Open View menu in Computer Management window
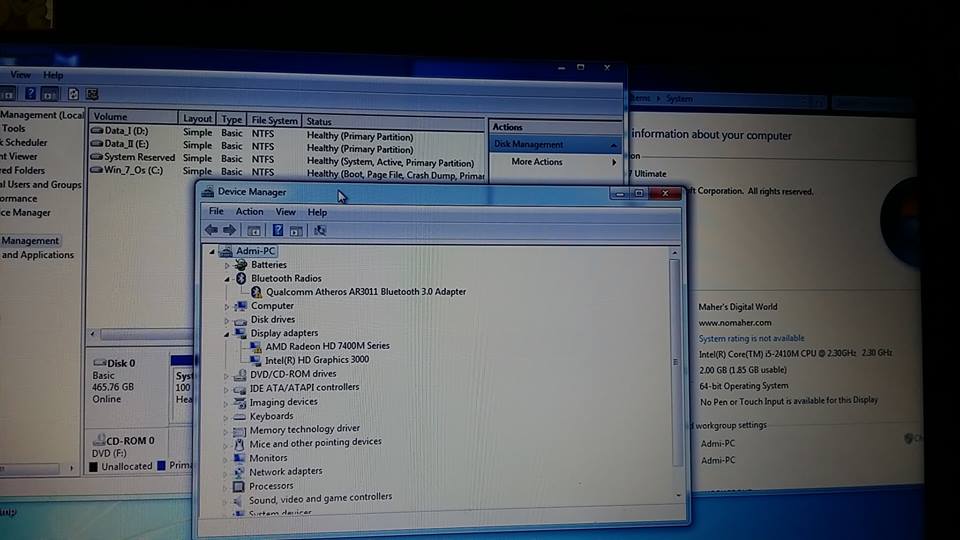 (x=20, y=74)
